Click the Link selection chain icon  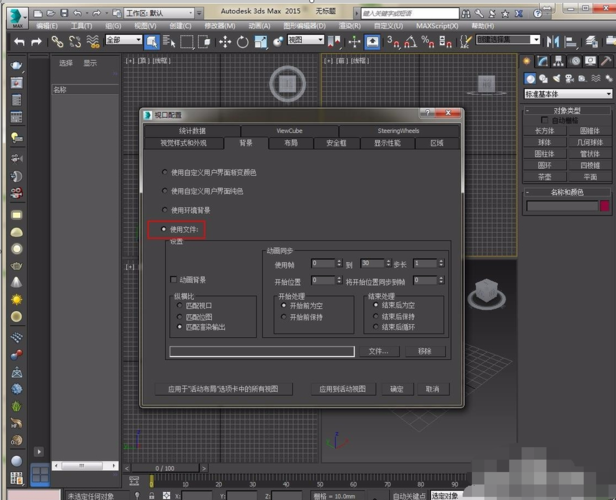coord(57,41)
